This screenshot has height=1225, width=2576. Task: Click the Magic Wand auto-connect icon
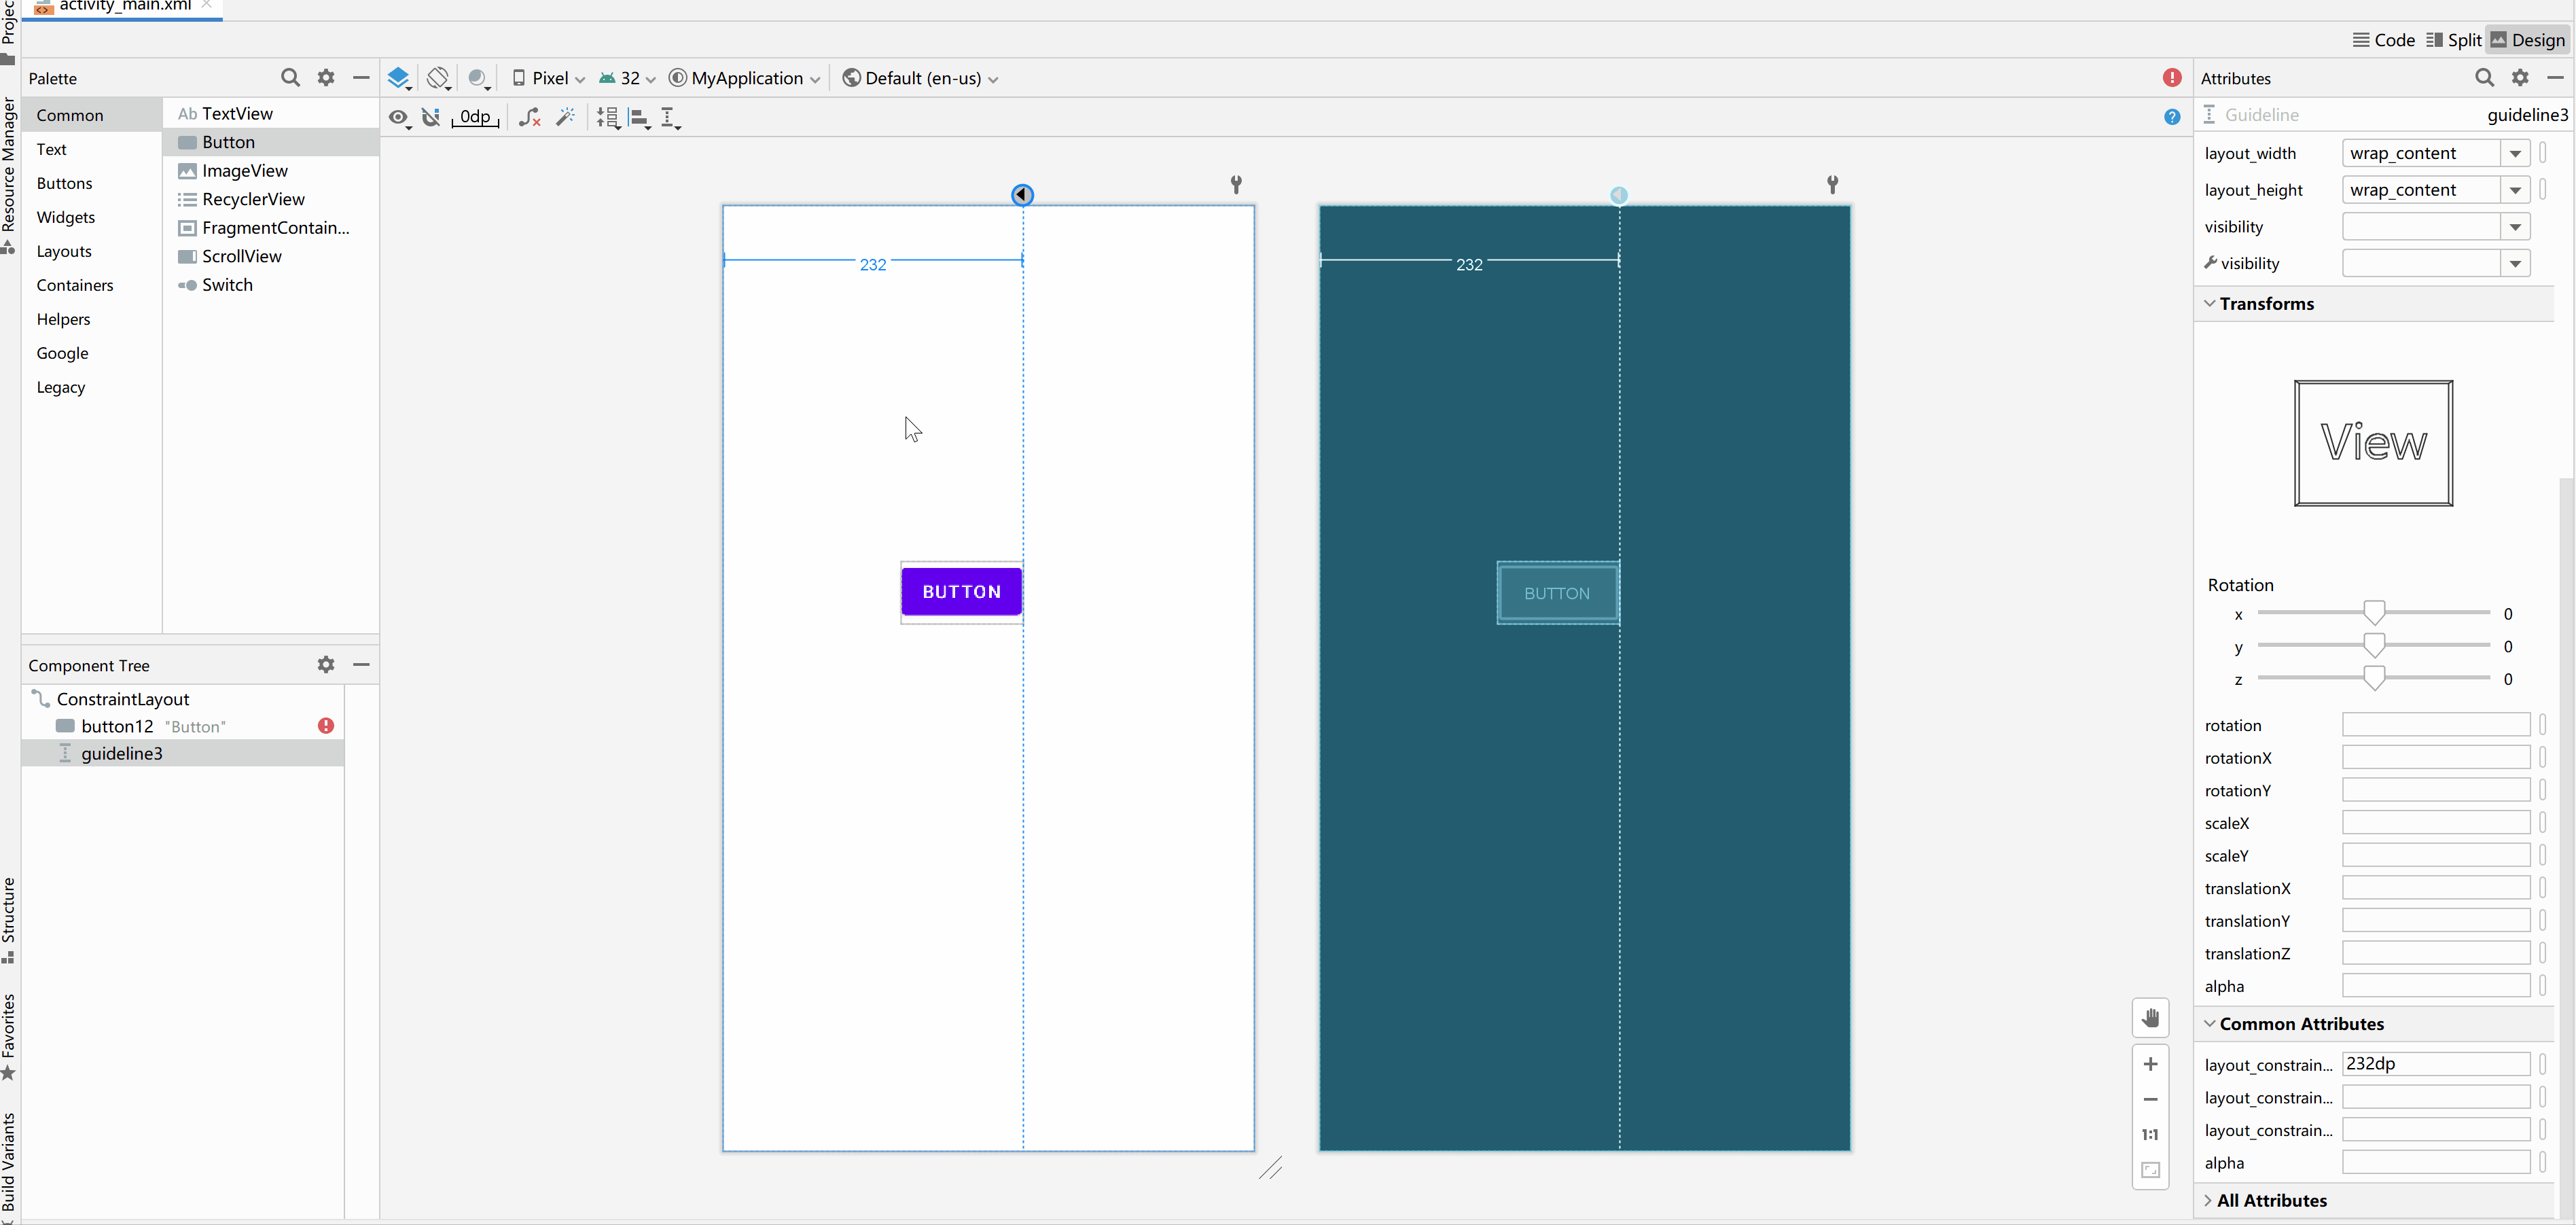564,117
